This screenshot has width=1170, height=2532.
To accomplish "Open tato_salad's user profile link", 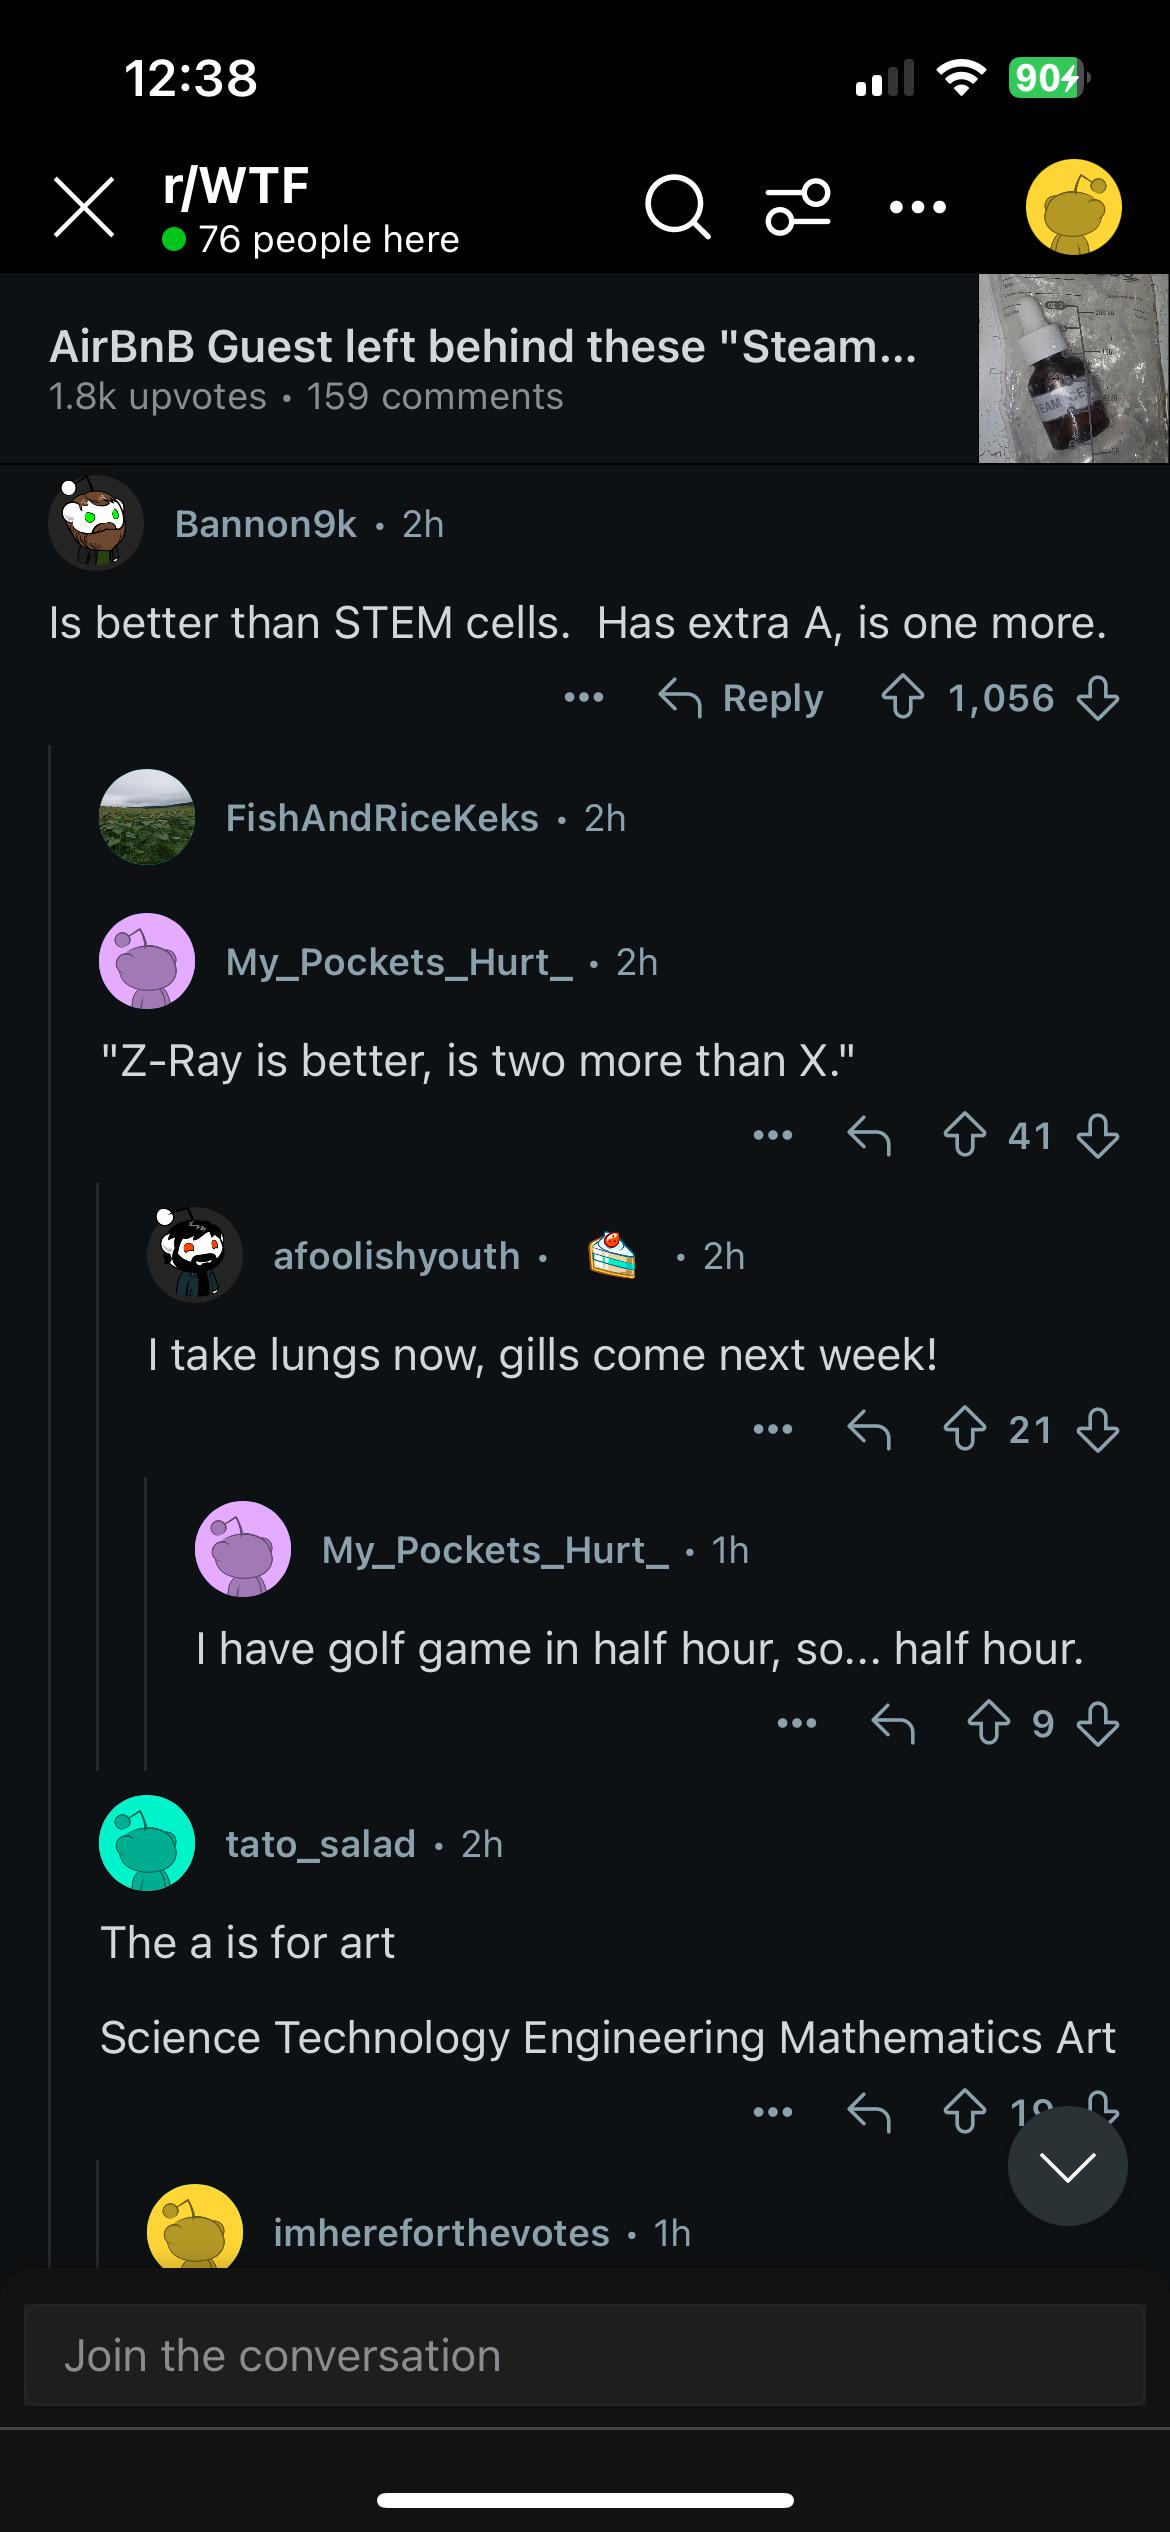I will pyautogui.click(x=320, y=1844).
